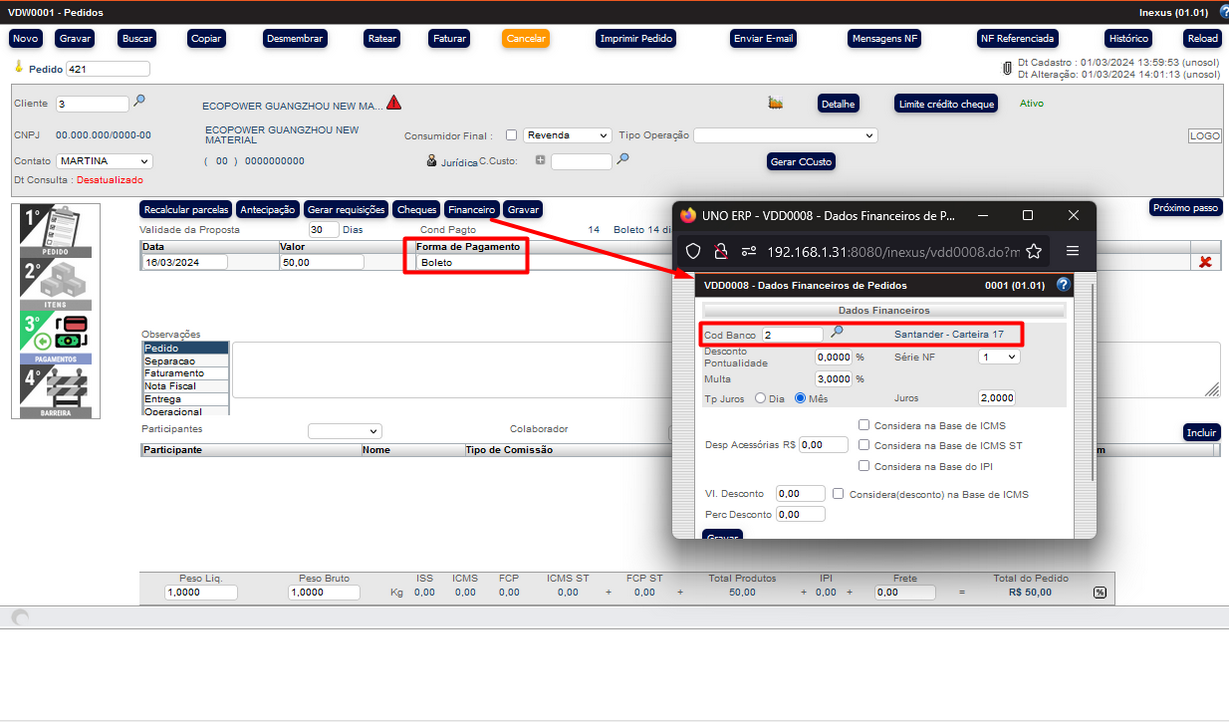
Task: Select the Dia radio button for Tp Juros
Action: pos(761,398)
